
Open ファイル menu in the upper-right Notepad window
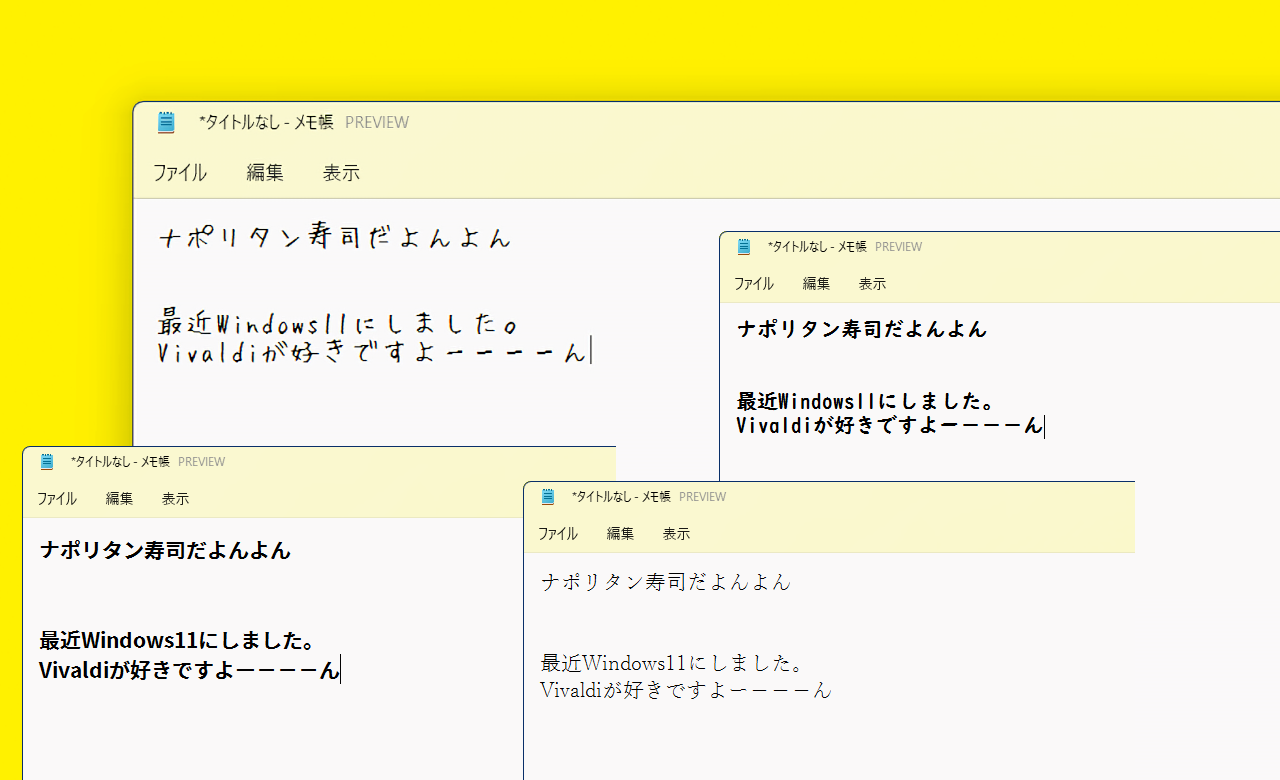coord(754,283)
